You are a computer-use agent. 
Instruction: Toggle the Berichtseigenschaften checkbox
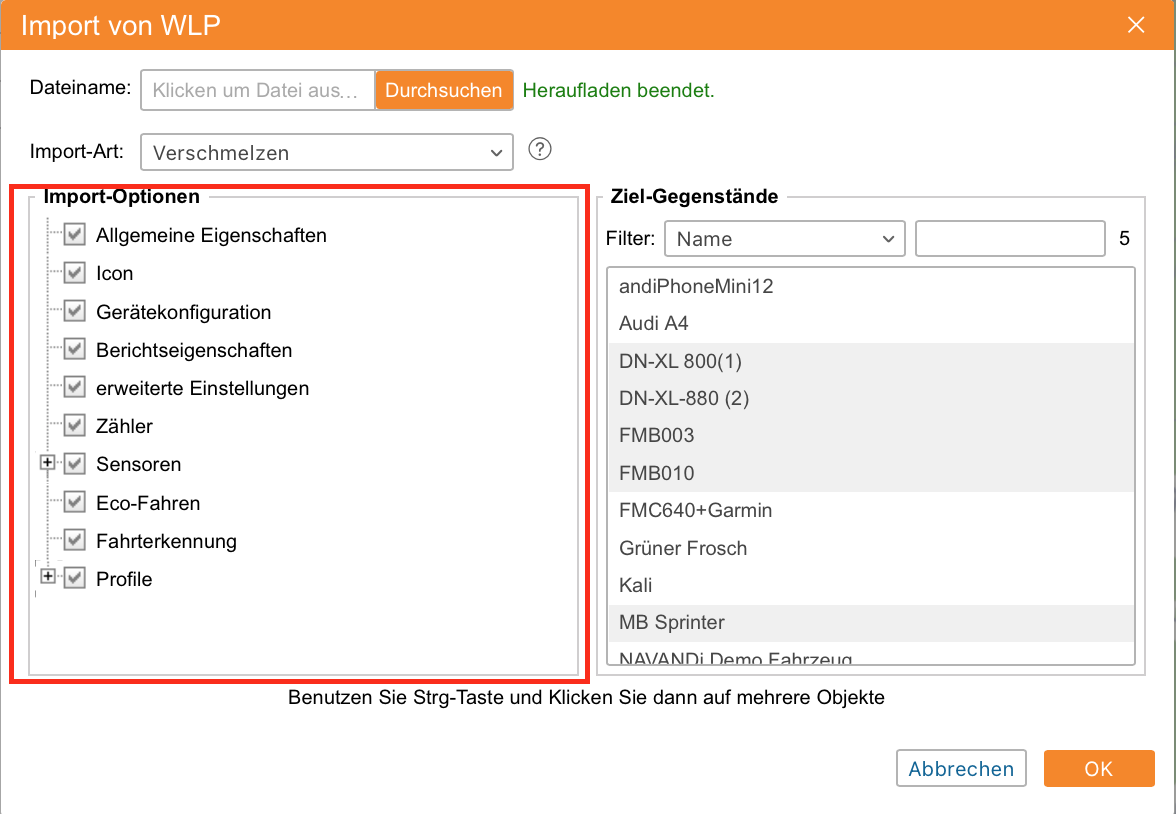pos(74,350)
